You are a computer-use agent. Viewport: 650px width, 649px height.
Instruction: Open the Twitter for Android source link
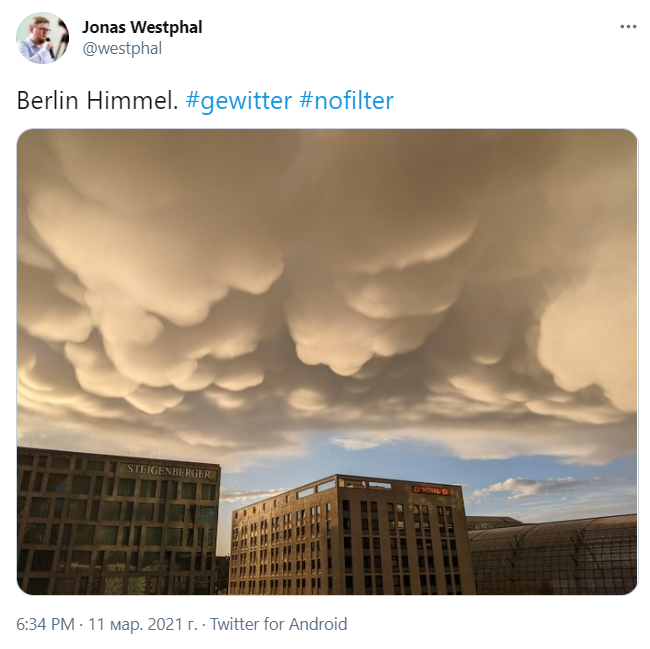[279, 624]
